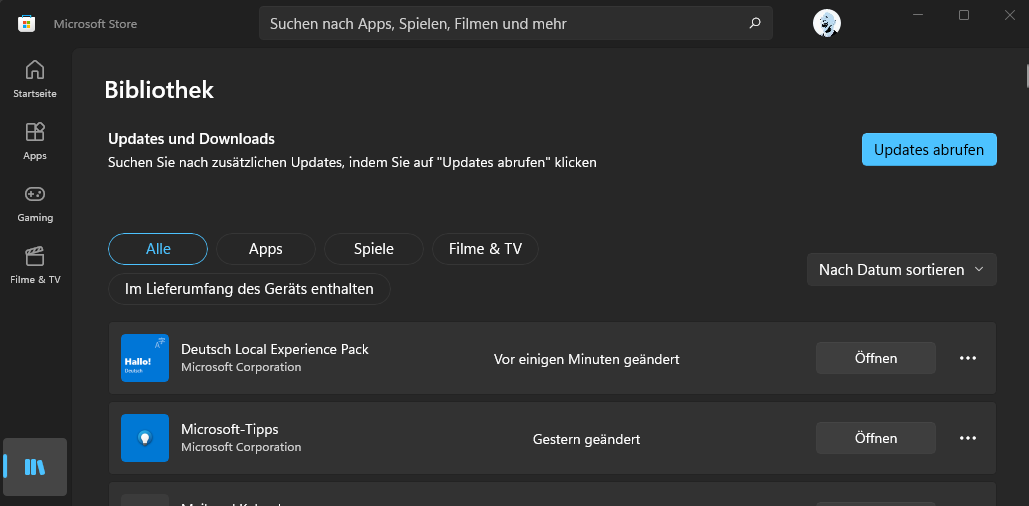Image resolution: width=1029 pixels, height=506 pixels.
Task: Click 'Gestern geändert' status text
Action: tap(587, 439)
